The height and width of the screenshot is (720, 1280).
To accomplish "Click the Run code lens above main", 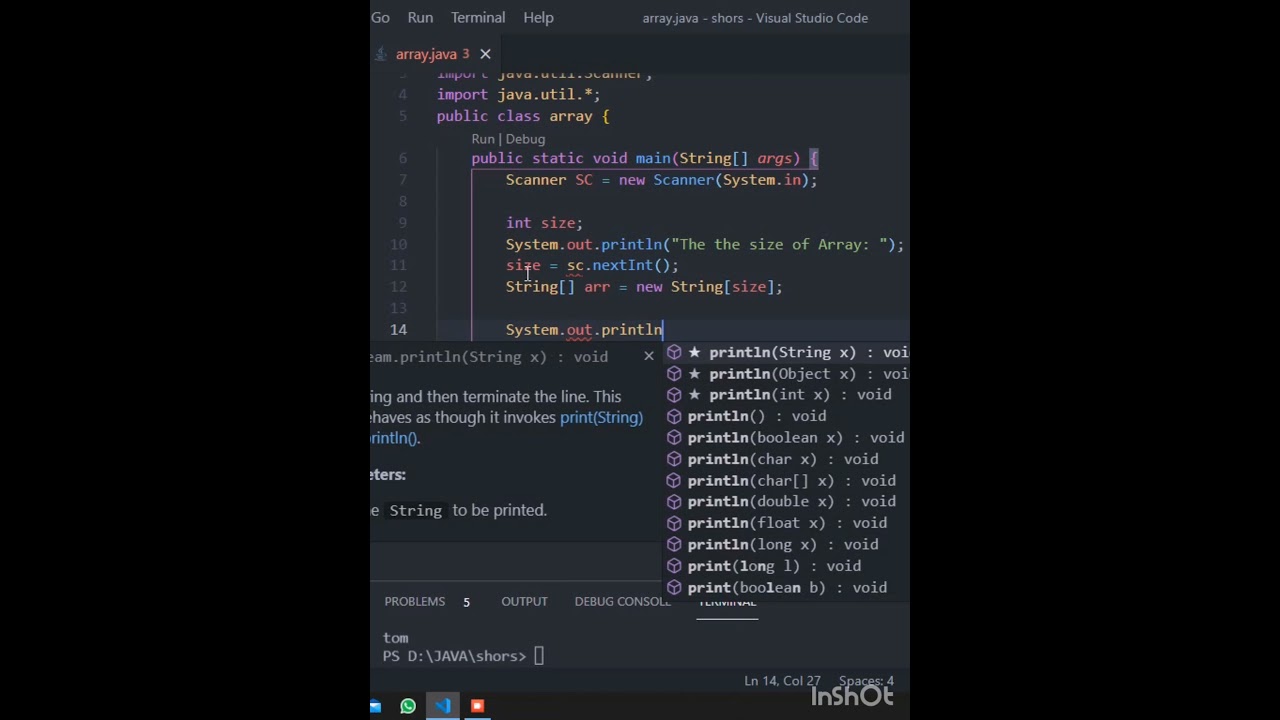I will pyautogui.click(x=483, y=139).
